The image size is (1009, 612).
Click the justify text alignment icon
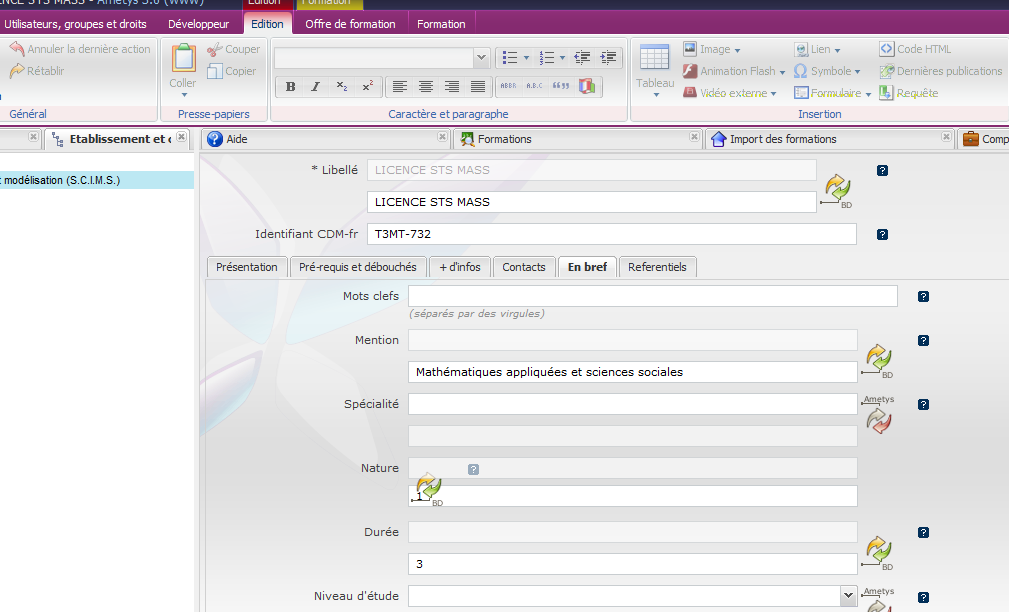[478, 87]
